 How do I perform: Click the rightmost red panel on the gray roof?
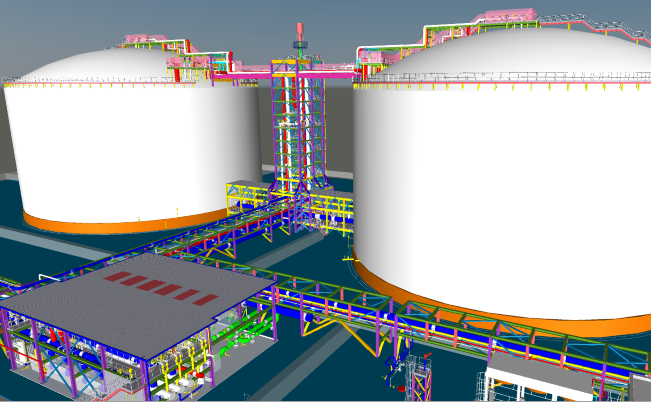205,299
